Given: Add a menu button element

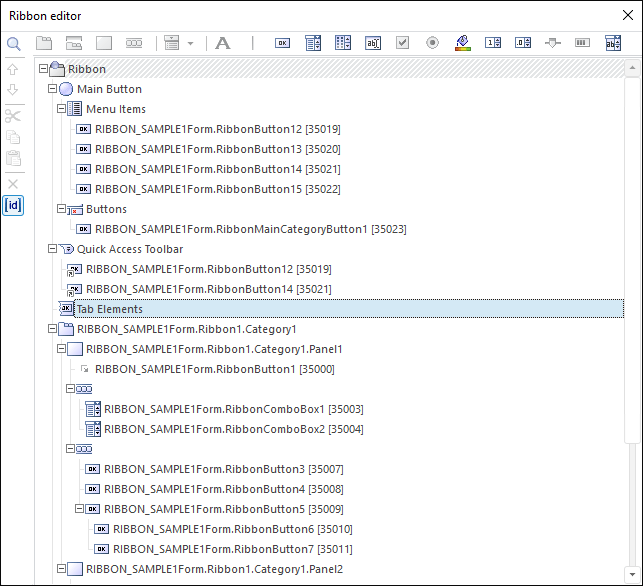Looking at the screenshot, I should [x=171, y=43].
